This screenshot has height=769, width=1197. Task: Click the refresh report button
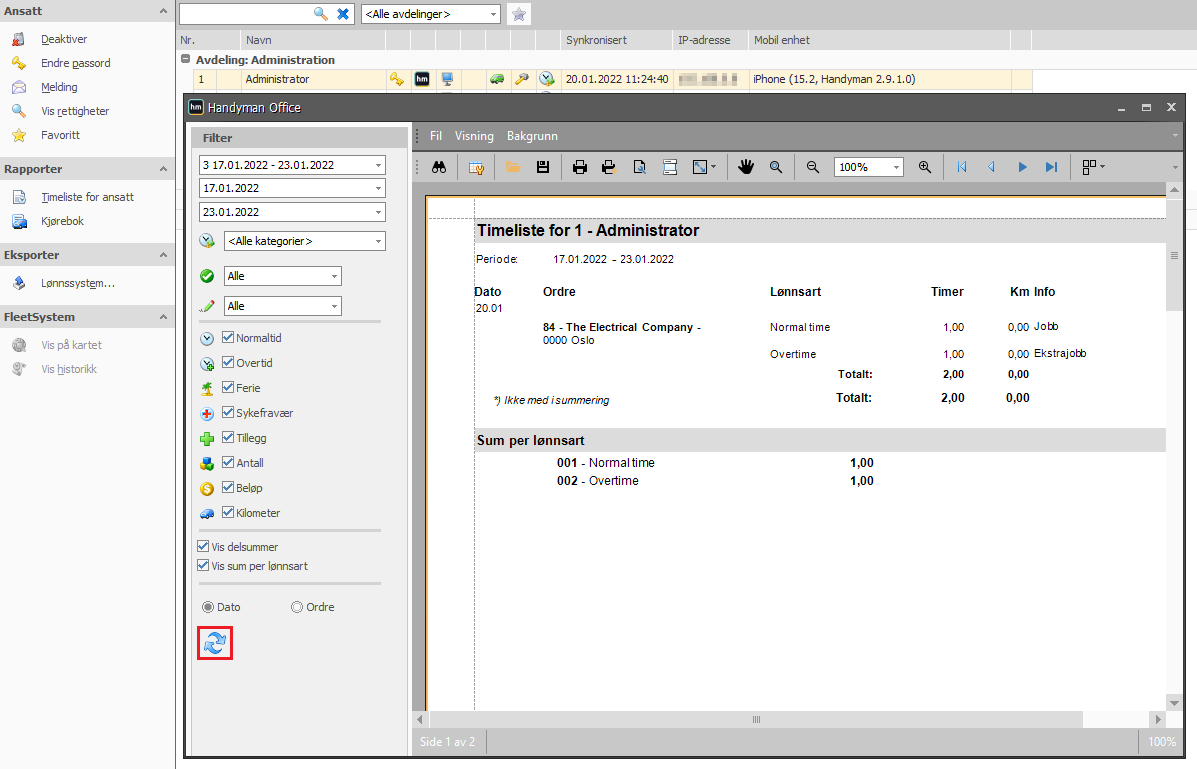pos(215,643)
